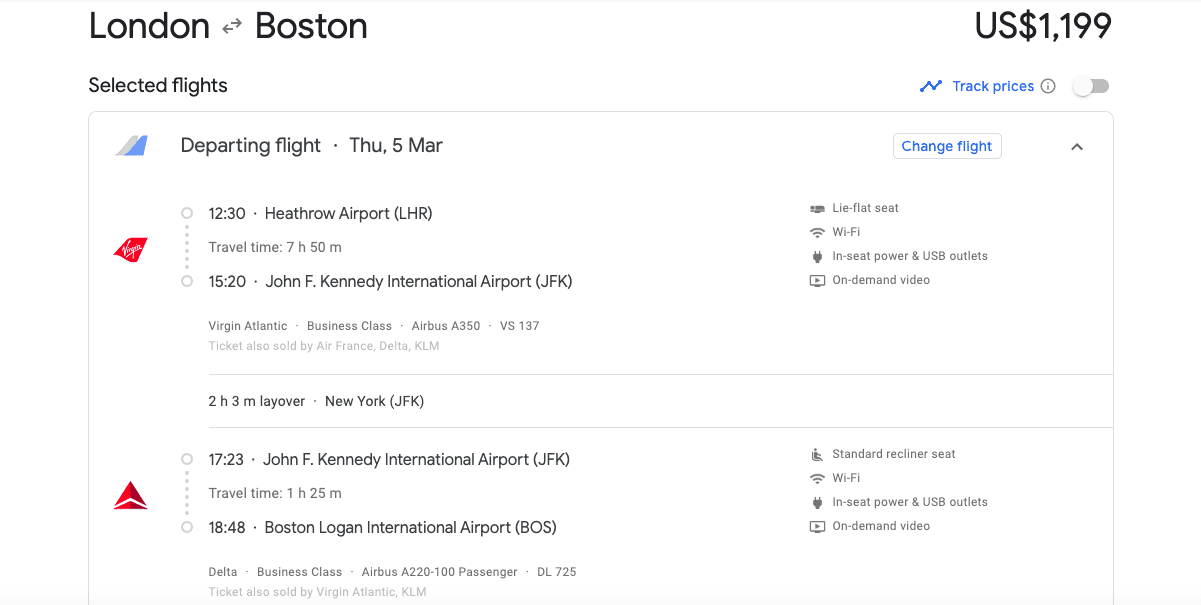Click the Lie-flat seat label

point(866,208)
